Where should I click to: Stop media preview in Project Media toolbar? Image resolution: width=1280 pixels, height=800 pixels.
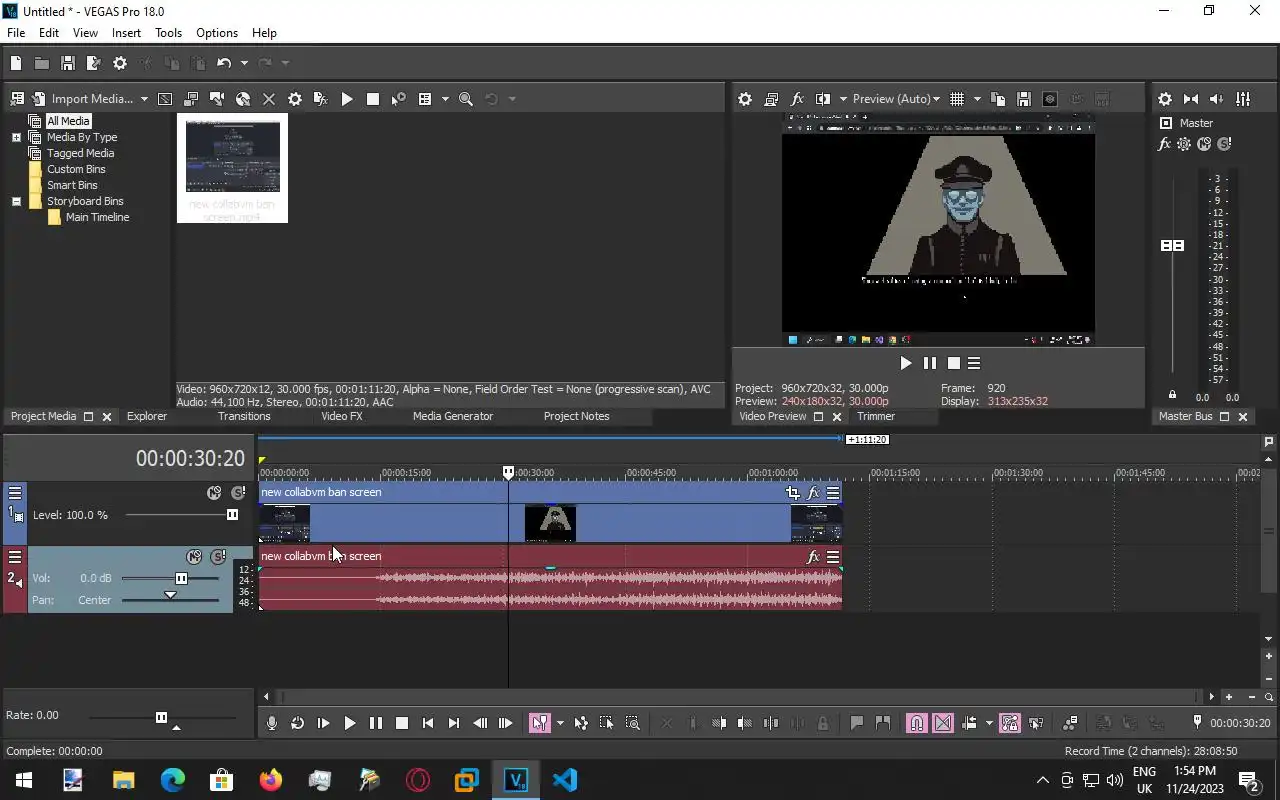(373, 99)
